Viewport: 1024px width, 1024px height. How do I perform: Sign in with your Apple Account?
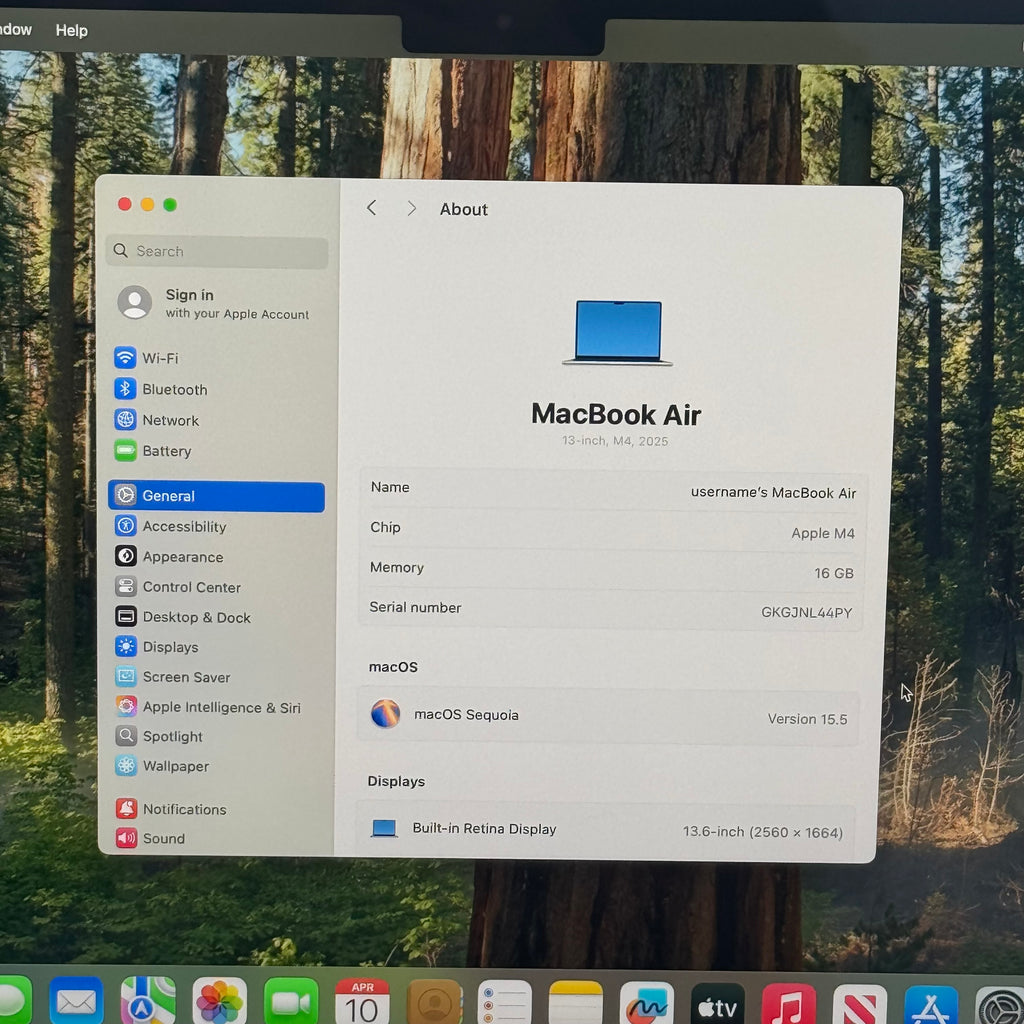pyautogui.click(x=216, y=304)
